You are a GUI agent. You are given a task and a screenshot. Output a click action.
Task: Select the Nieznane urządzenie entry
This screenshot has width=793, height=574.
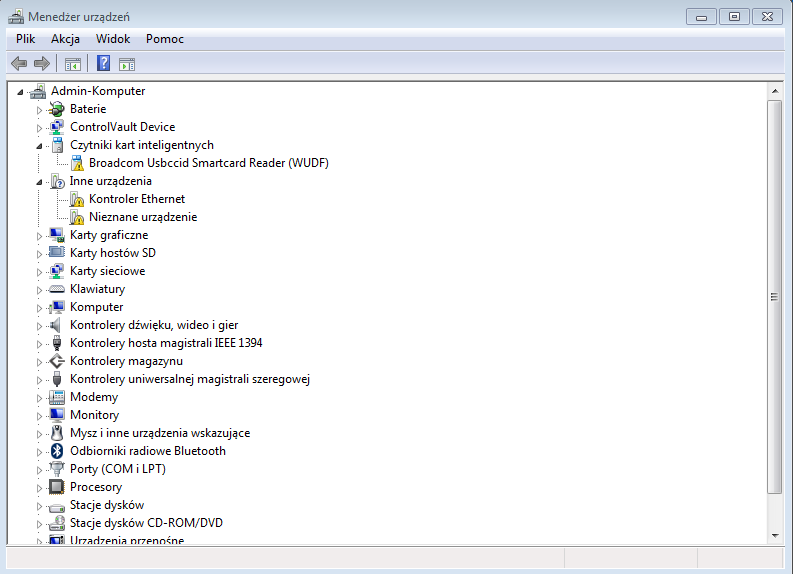(143, 217)
